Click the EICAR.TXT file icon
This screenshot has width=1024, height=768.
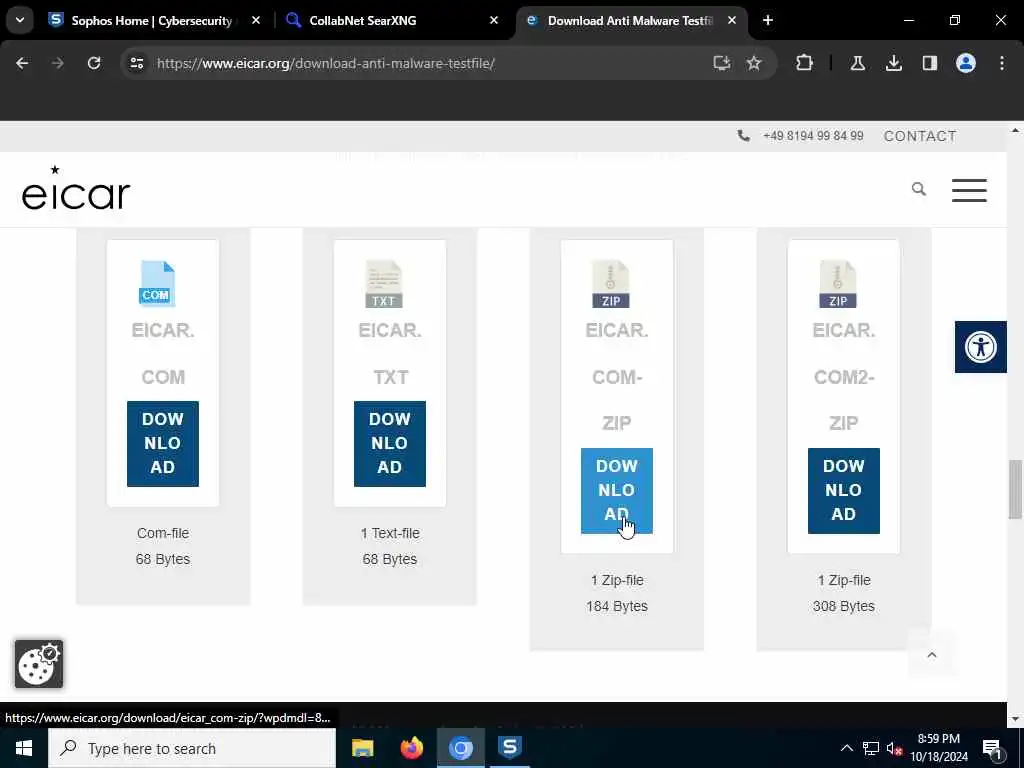click(x=384, y=283)
